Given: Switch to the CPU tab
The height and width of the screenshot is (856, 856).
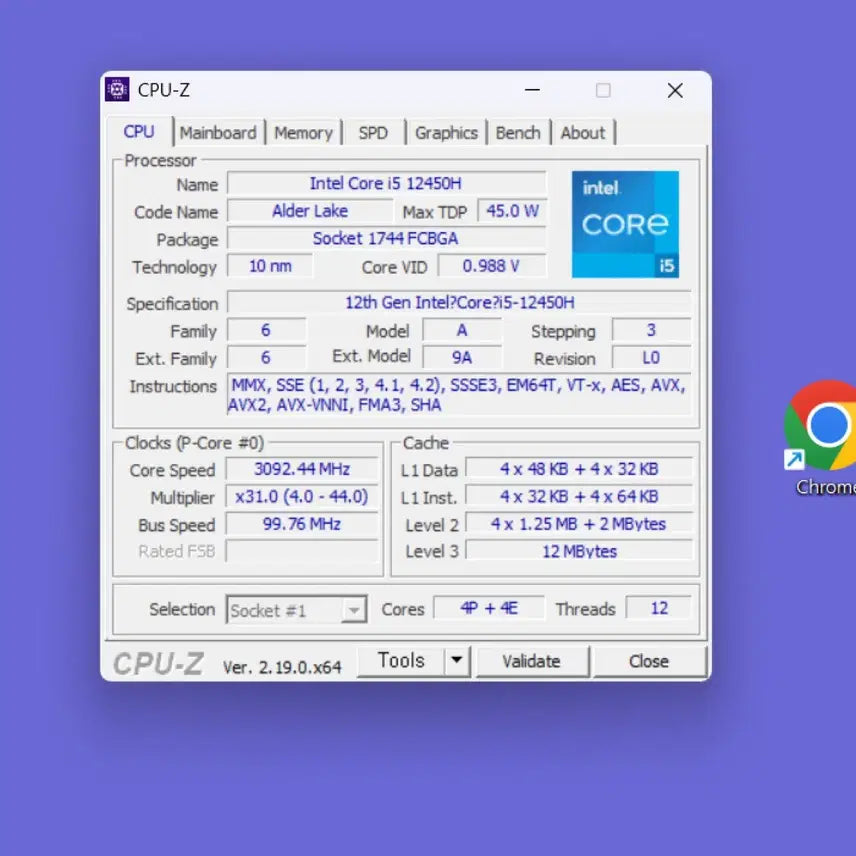Looking at the screenshot, I should click(139, 132).
